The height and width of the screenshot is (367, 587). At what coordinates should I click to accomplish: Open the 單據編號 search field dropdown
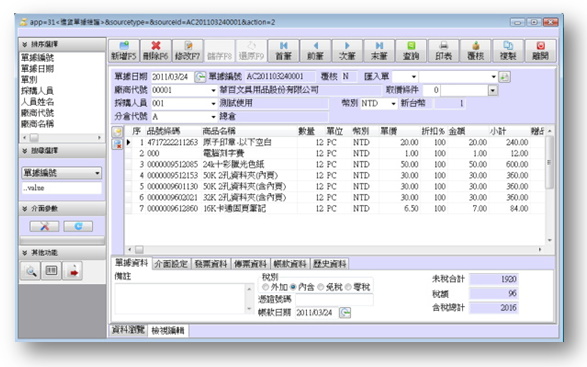click(97, 173)
